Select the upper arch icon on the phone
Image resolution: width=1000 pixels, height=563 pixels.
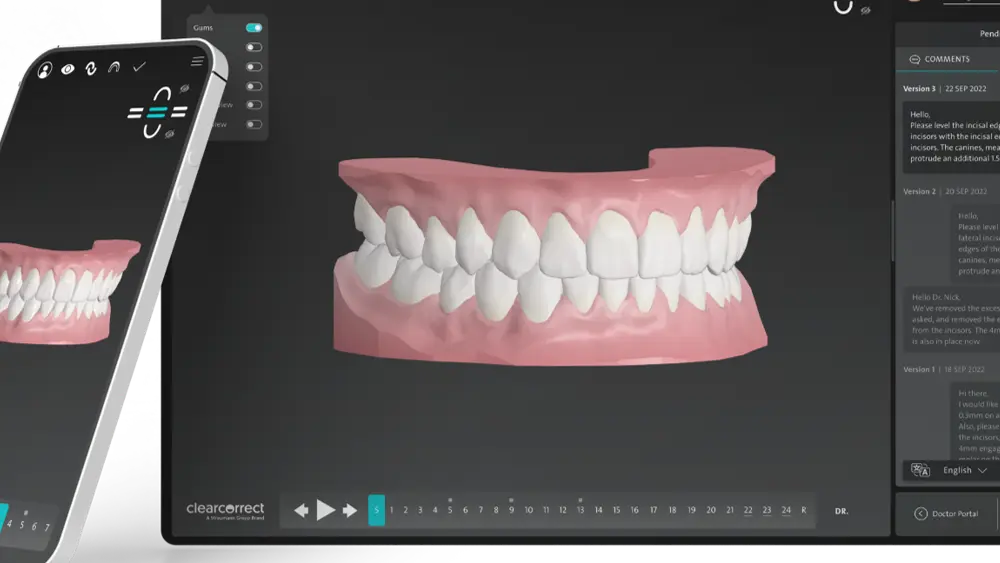(162, 94)
